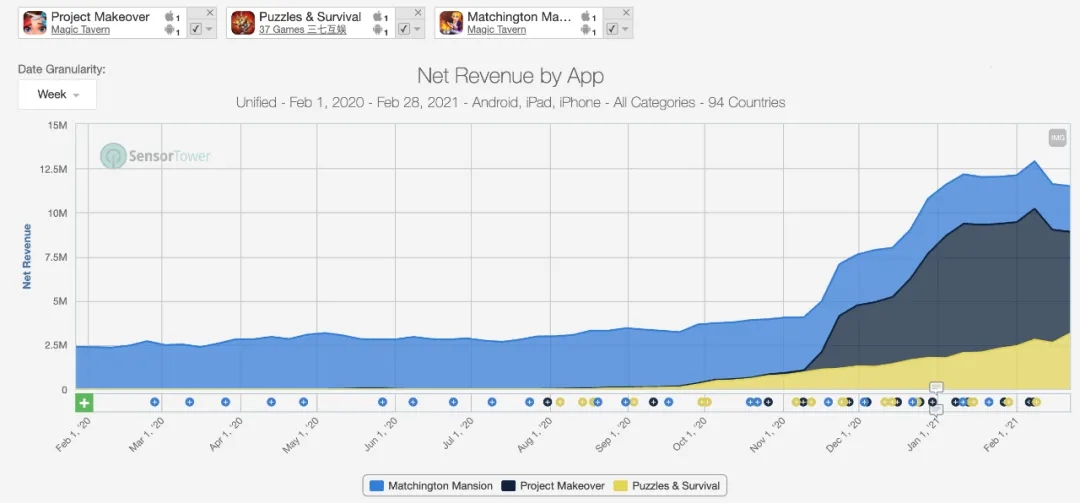Expand the Project Makeover options arrow
The image size is (1080, 503).
(209, 29)
